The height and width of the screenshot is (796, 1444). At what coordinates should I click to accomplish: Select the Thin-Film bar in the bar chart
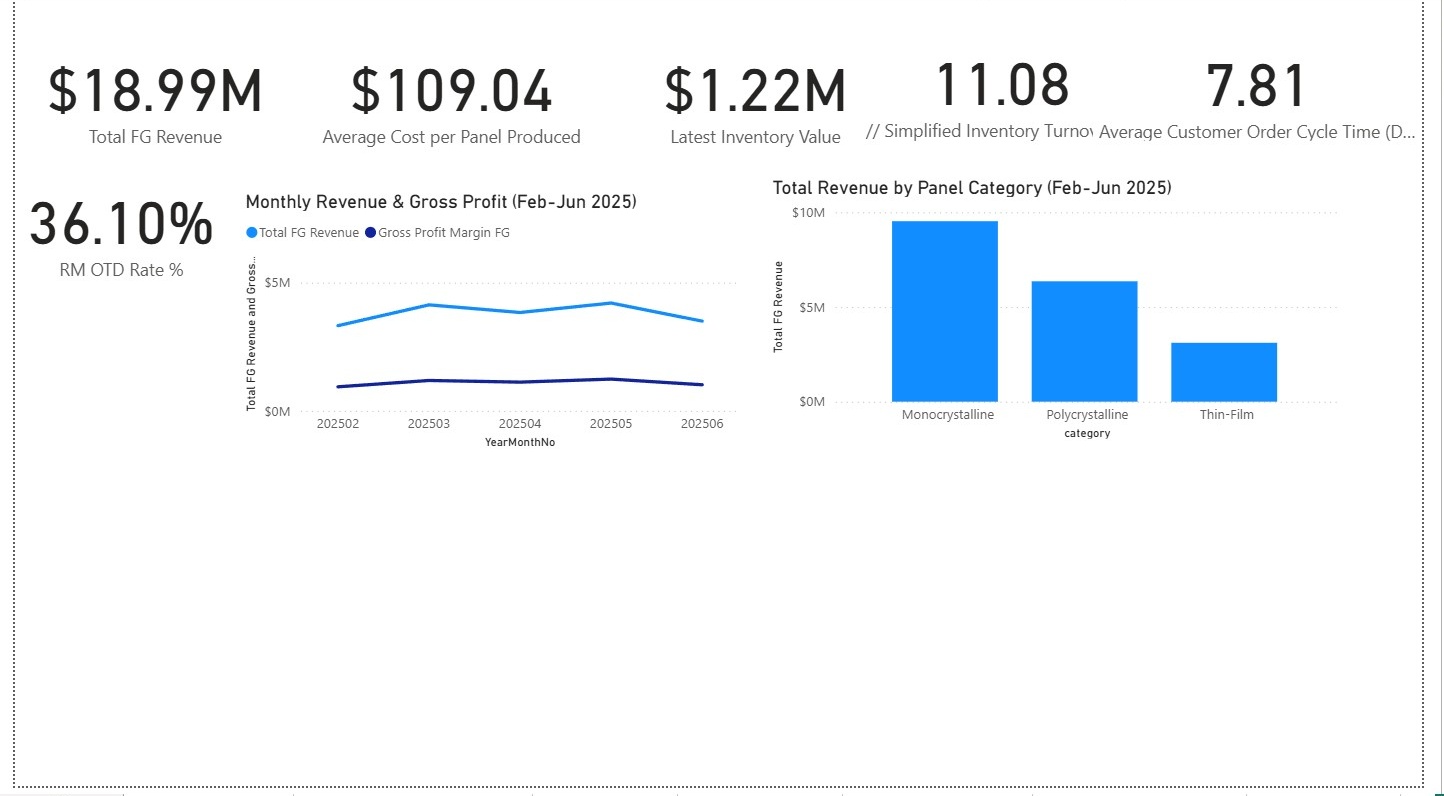(x=1224, y=372)
